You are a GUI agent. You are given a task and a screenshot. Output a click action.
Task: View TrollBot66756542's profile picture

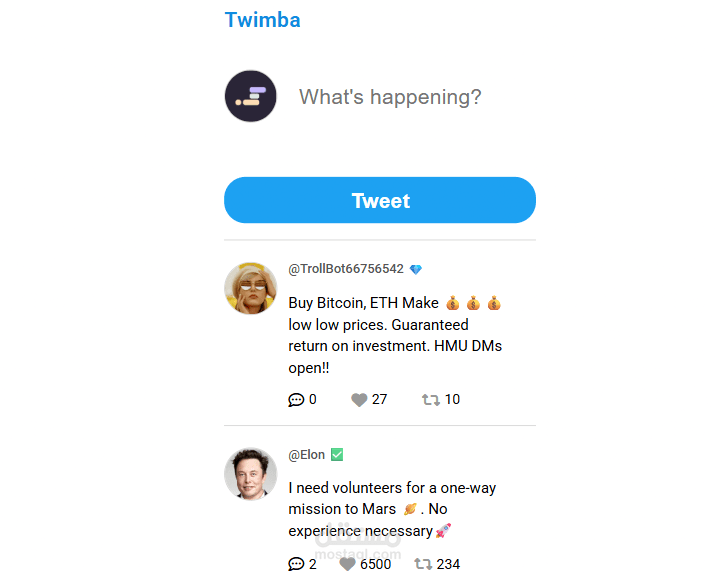point(251,288)
